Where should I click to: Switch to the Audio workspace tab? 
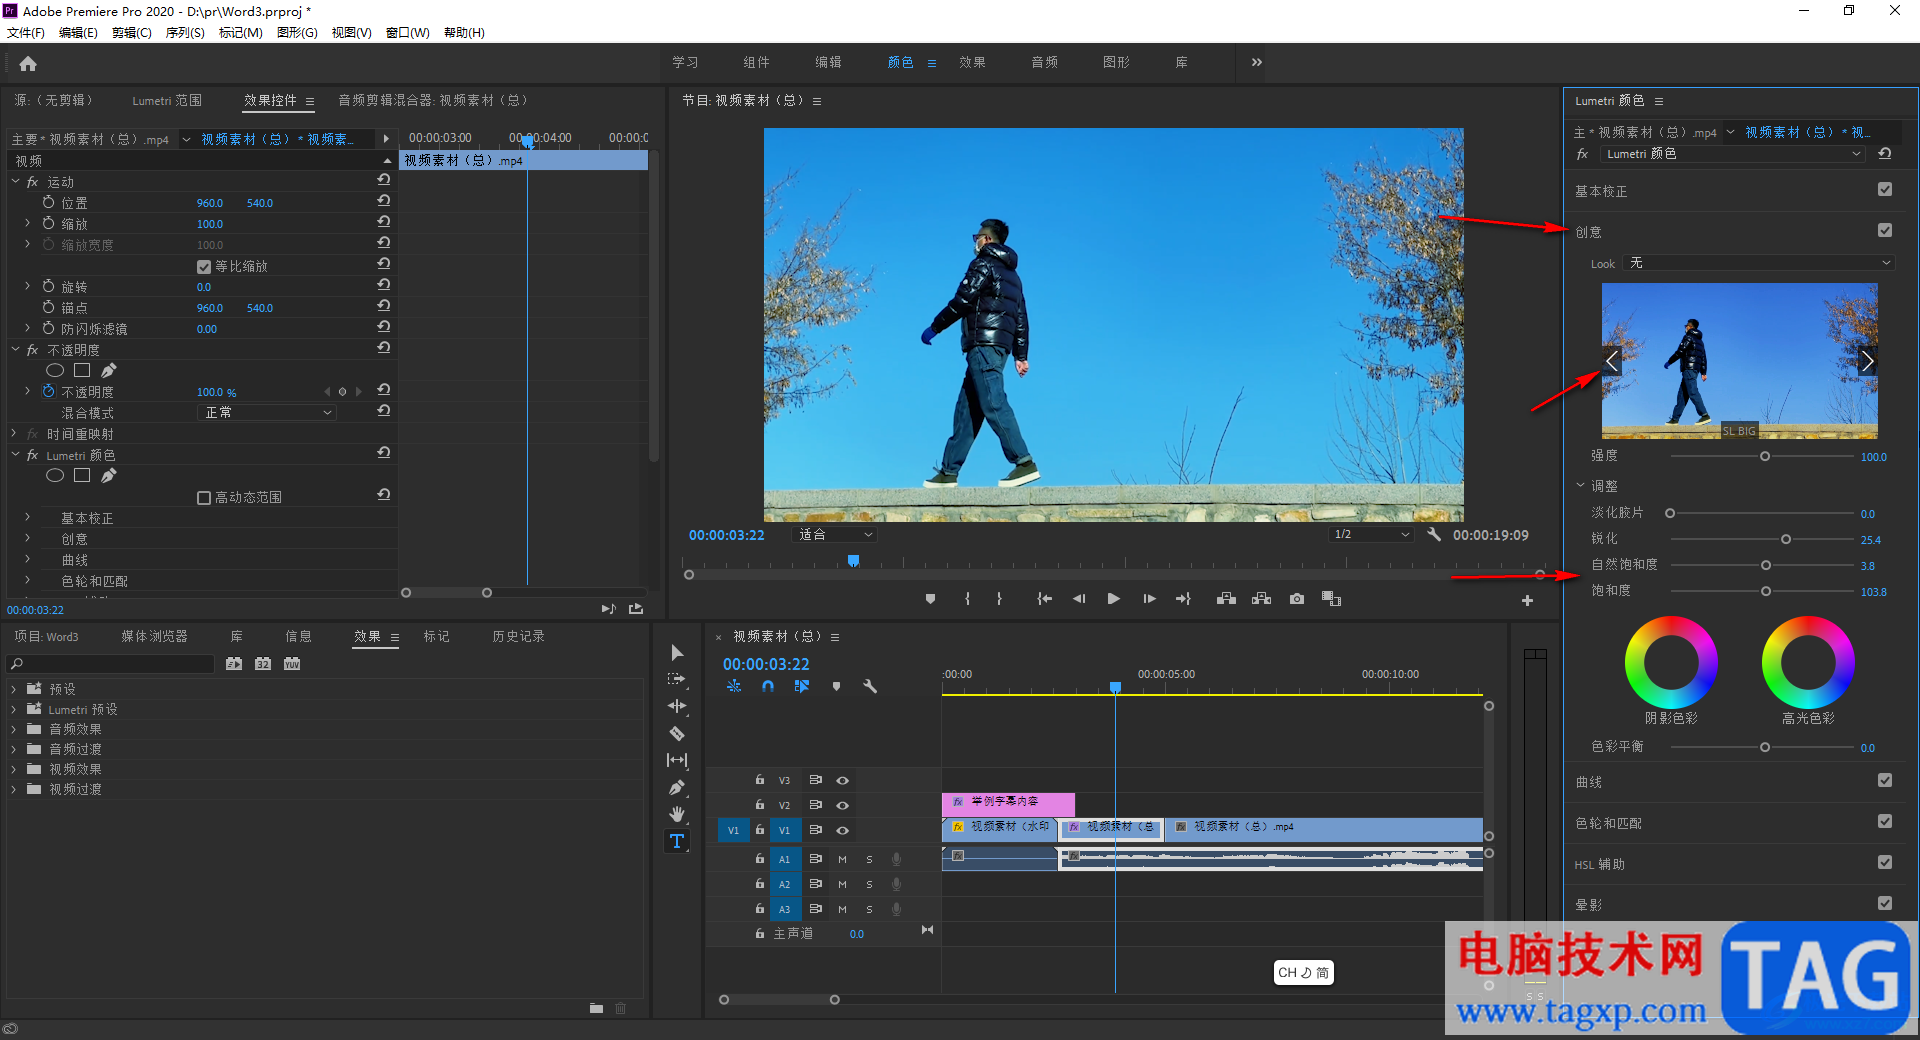(x=1045, y=62)
